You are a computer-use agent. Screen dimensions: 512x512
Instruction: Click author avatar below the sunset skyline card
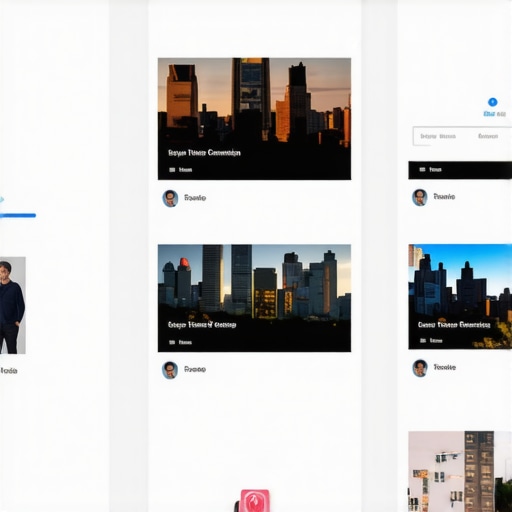(170, 198)
